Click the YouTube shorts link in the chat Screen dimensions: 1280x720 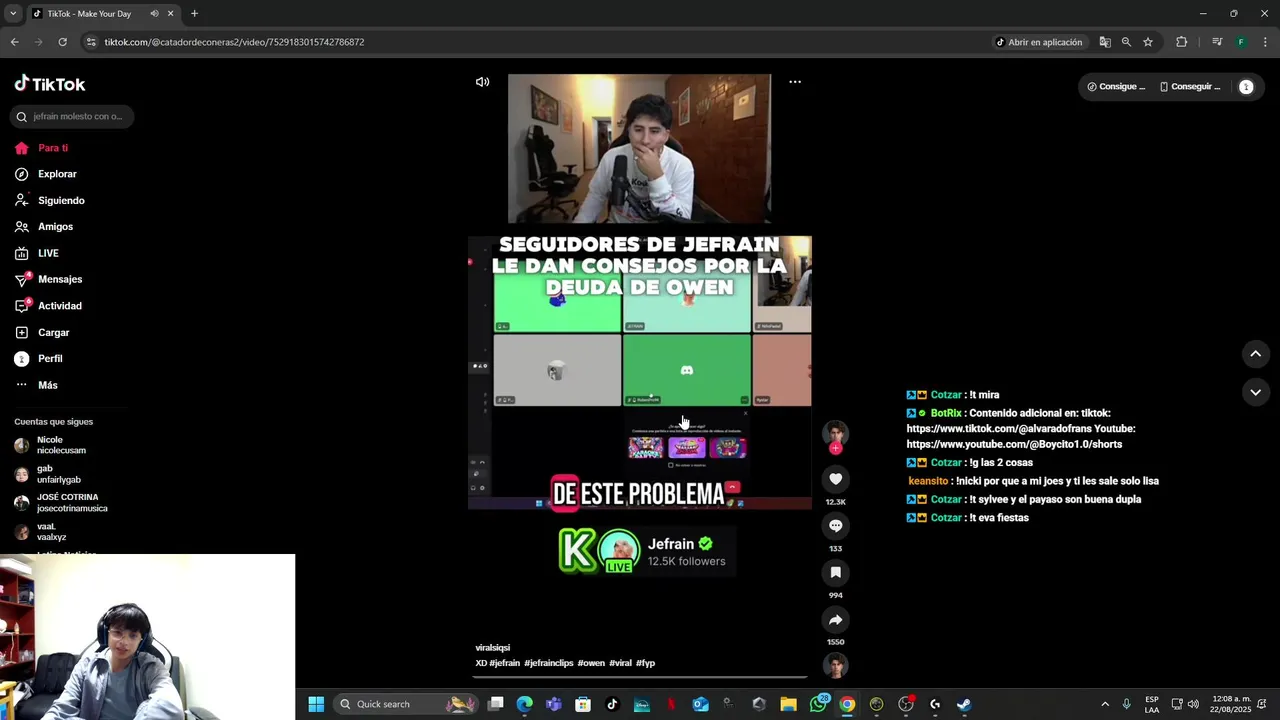1014,444
